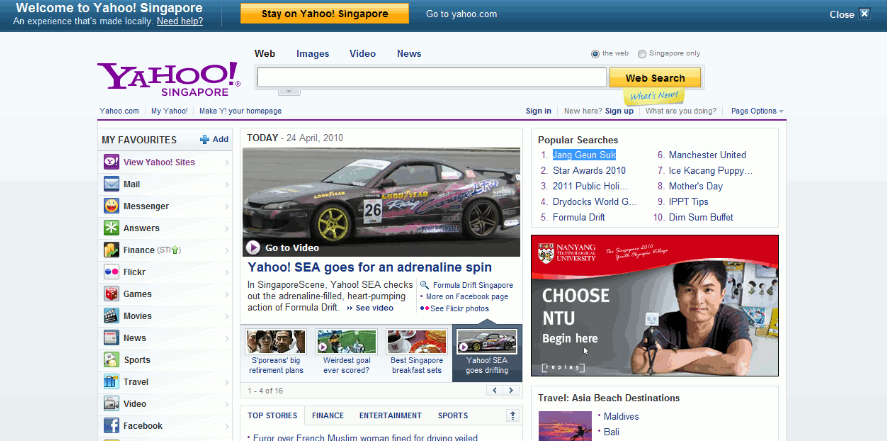Open the Mail envelope icon
This screenshot has height=441, width=887.
(111, 184)
